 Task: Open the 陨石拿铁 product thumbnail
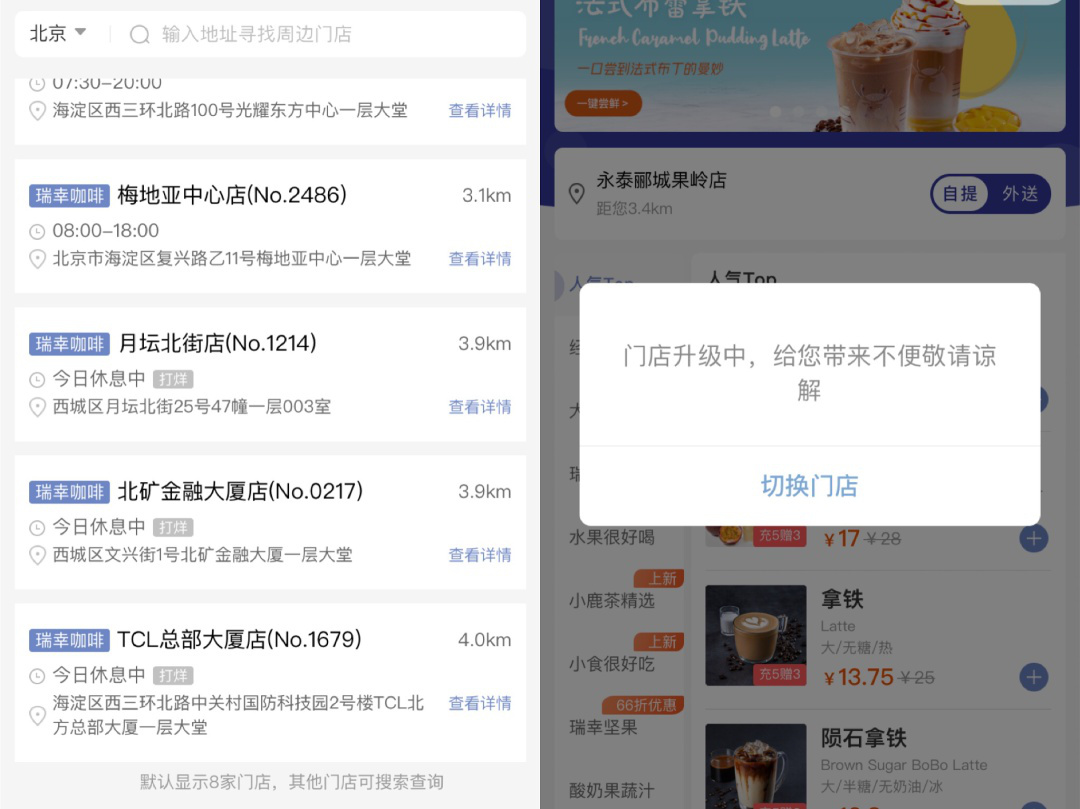click(x=756, y=766)
